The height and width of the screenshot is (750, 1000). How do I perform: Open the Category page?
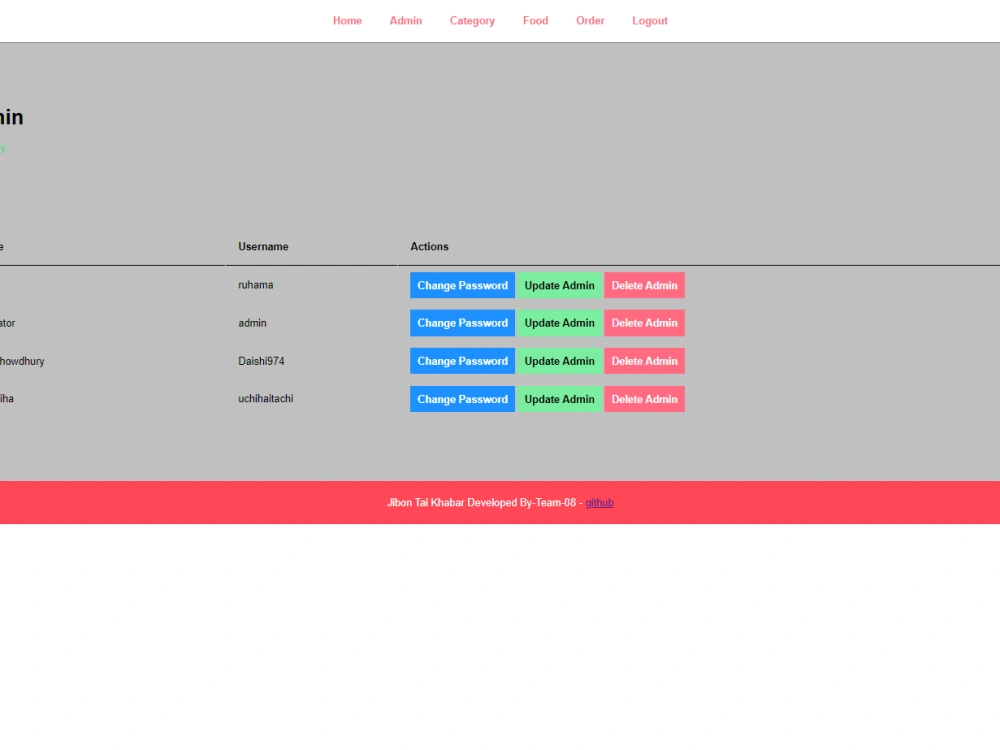tap(472, 20)
